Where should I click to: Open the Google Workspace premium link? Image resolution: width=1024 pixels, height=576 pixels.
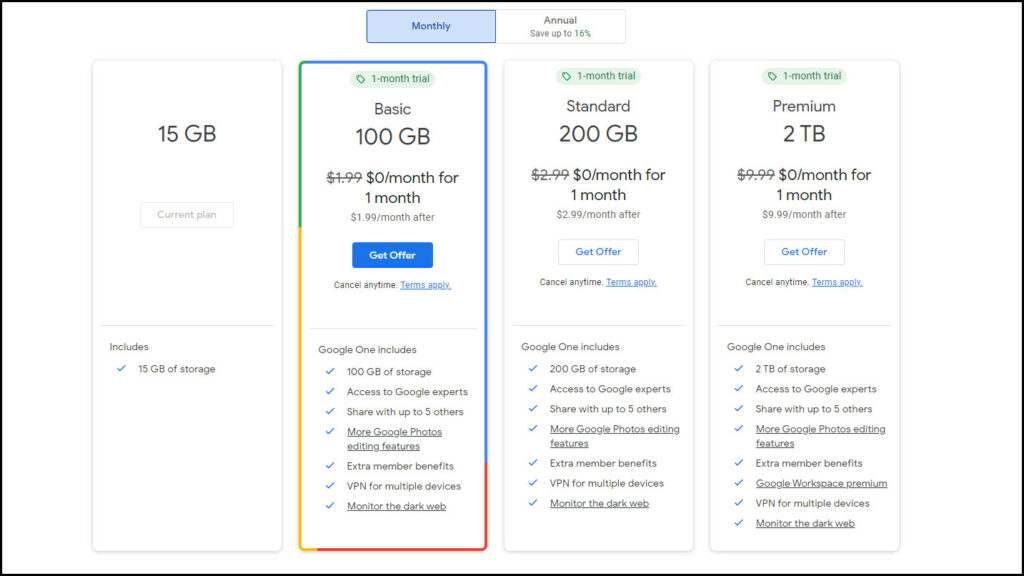click(821, 483)
